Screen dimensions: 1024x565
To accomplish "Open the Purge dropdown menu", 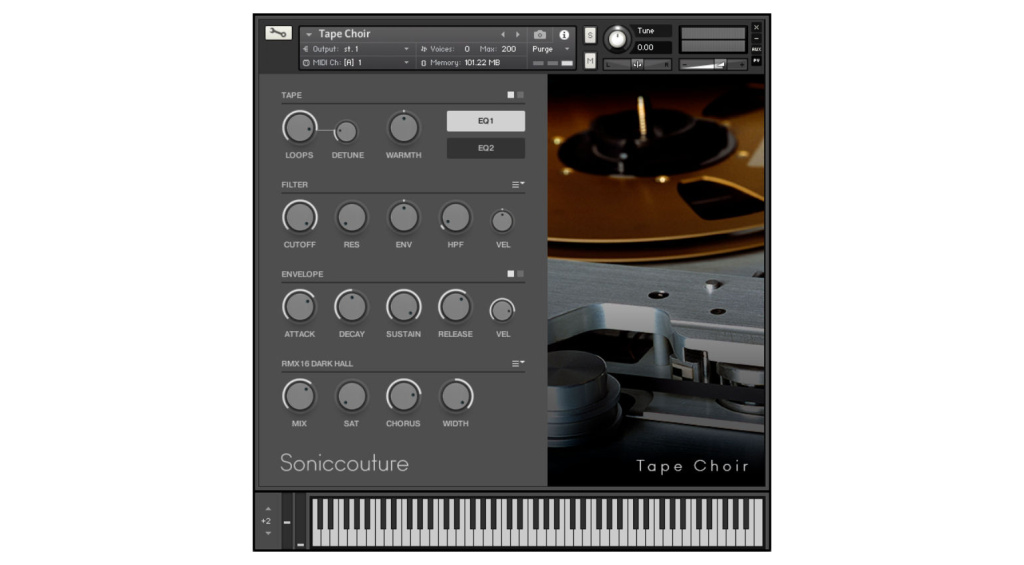I will 551,49.
